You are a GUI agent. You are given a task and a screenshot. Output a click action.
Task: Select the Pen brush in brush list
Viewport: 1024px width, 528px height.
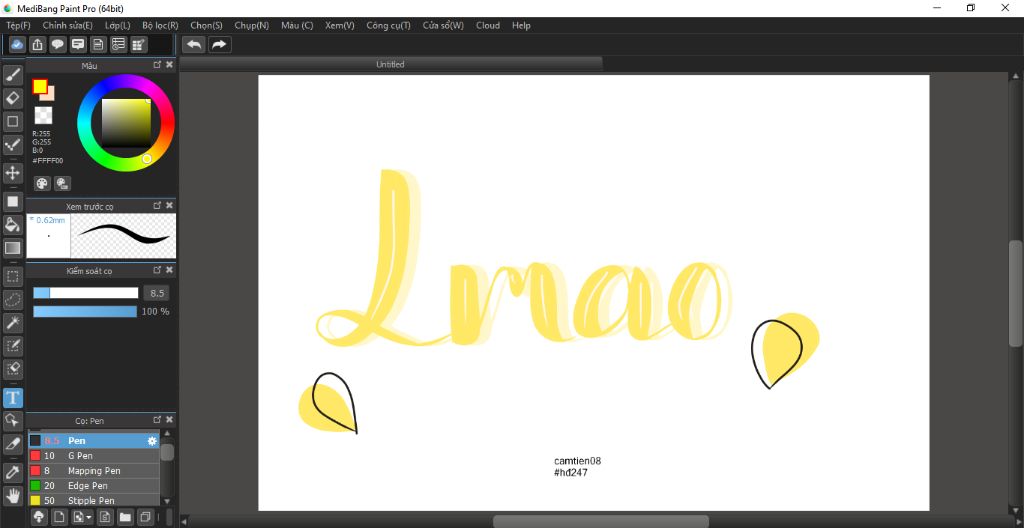[x=94, y=440]
